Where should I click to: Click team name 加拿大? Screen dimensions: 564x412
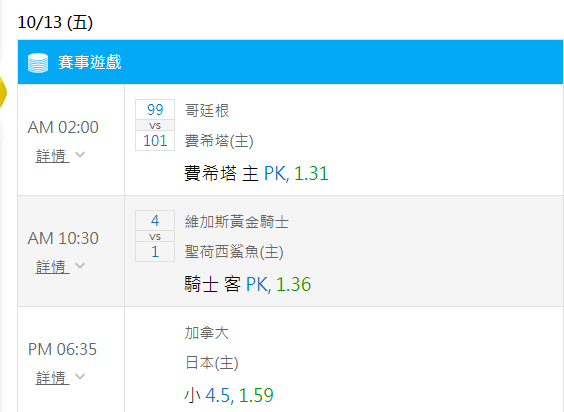coord(207,332)
